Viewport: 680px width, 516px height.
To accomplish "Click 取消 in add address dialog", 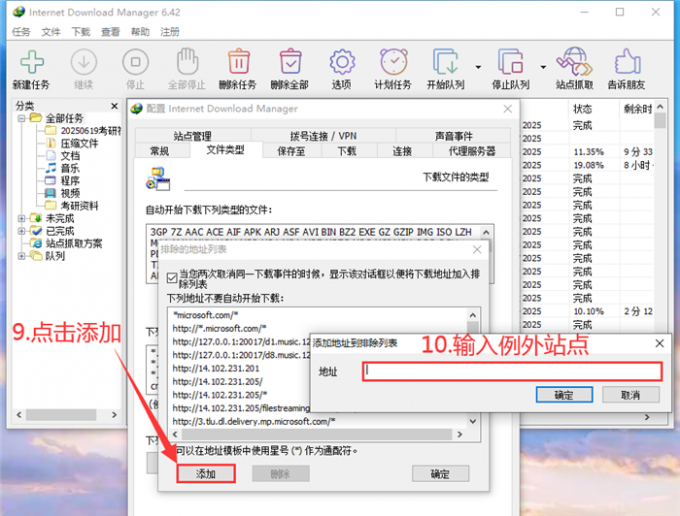I will pyautogui.click(x=631, y=395).
